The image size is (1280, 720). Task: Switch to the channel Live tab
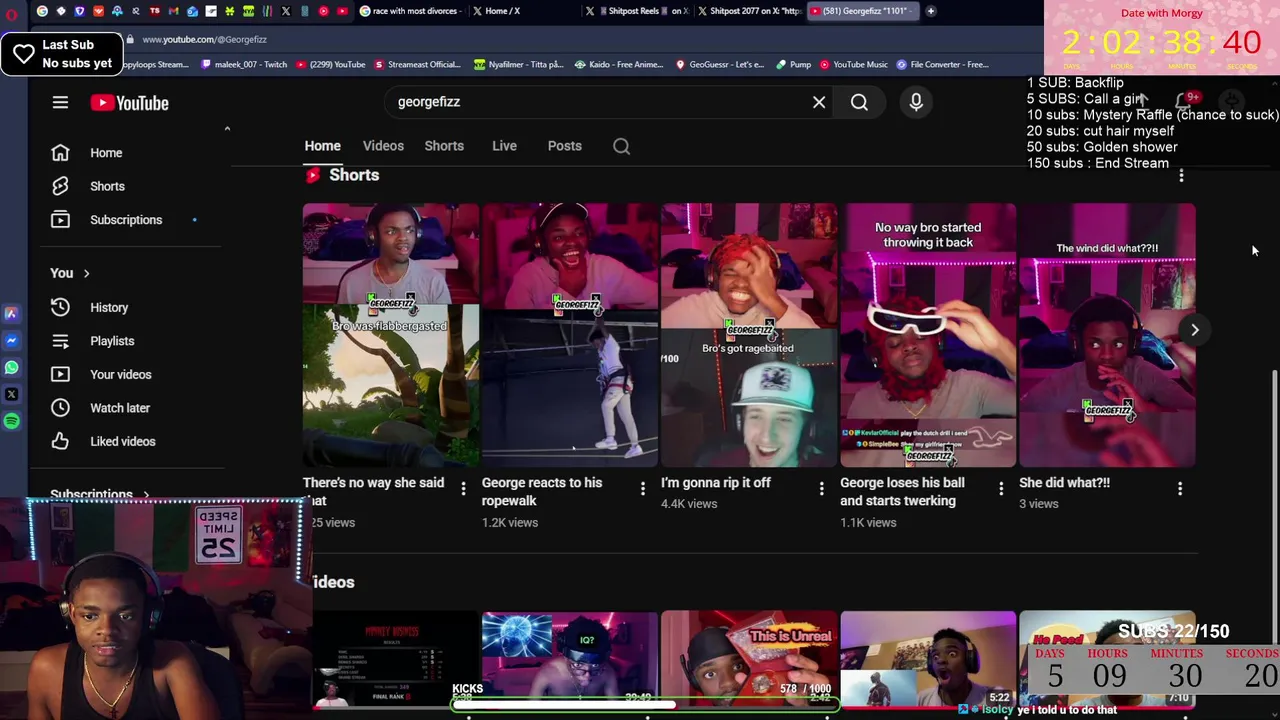point(504,146)
